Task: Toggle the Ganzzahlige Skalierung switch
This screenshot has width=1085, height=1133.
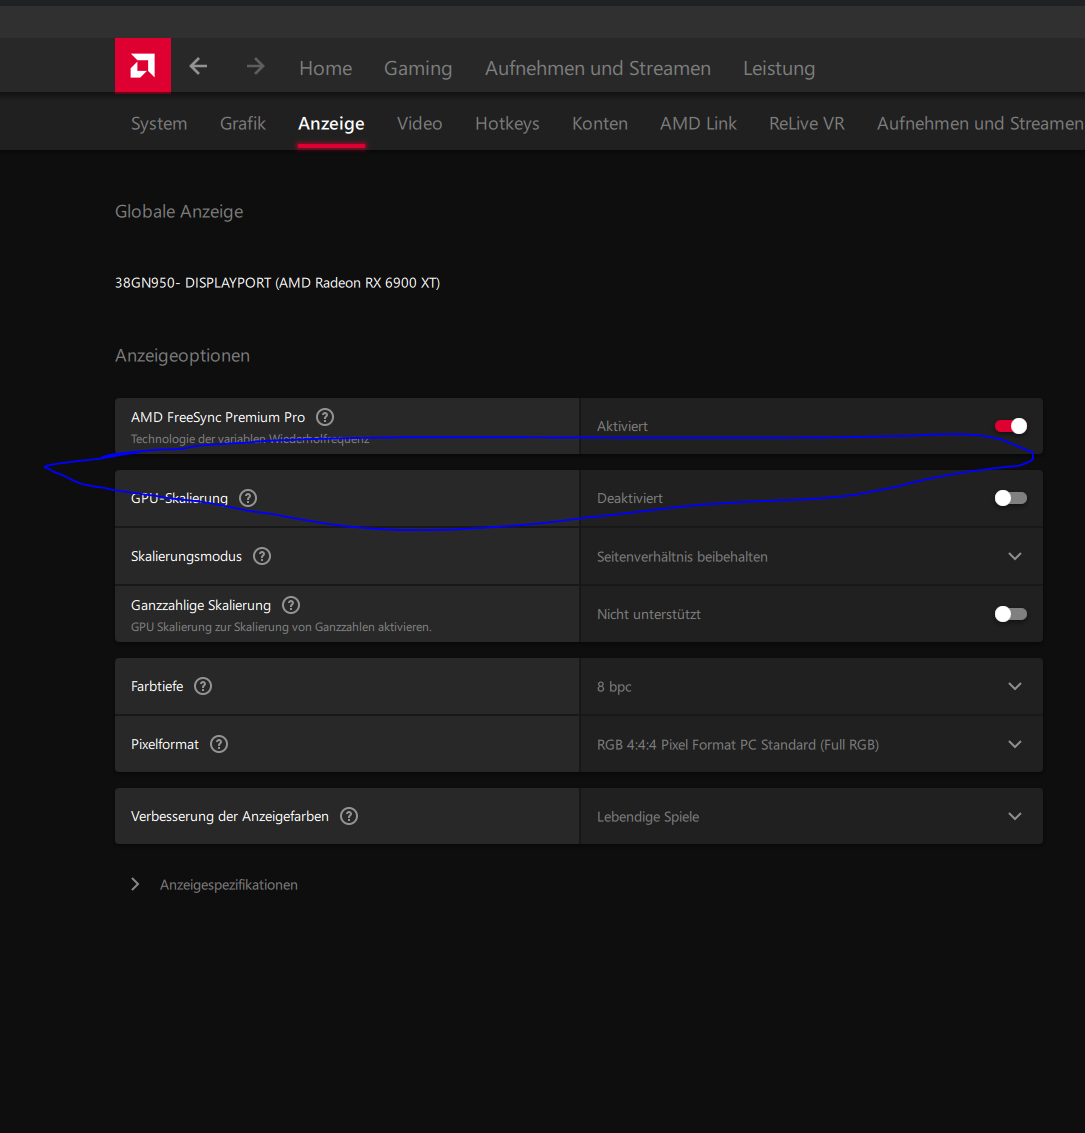Action: coord(1011,614)
